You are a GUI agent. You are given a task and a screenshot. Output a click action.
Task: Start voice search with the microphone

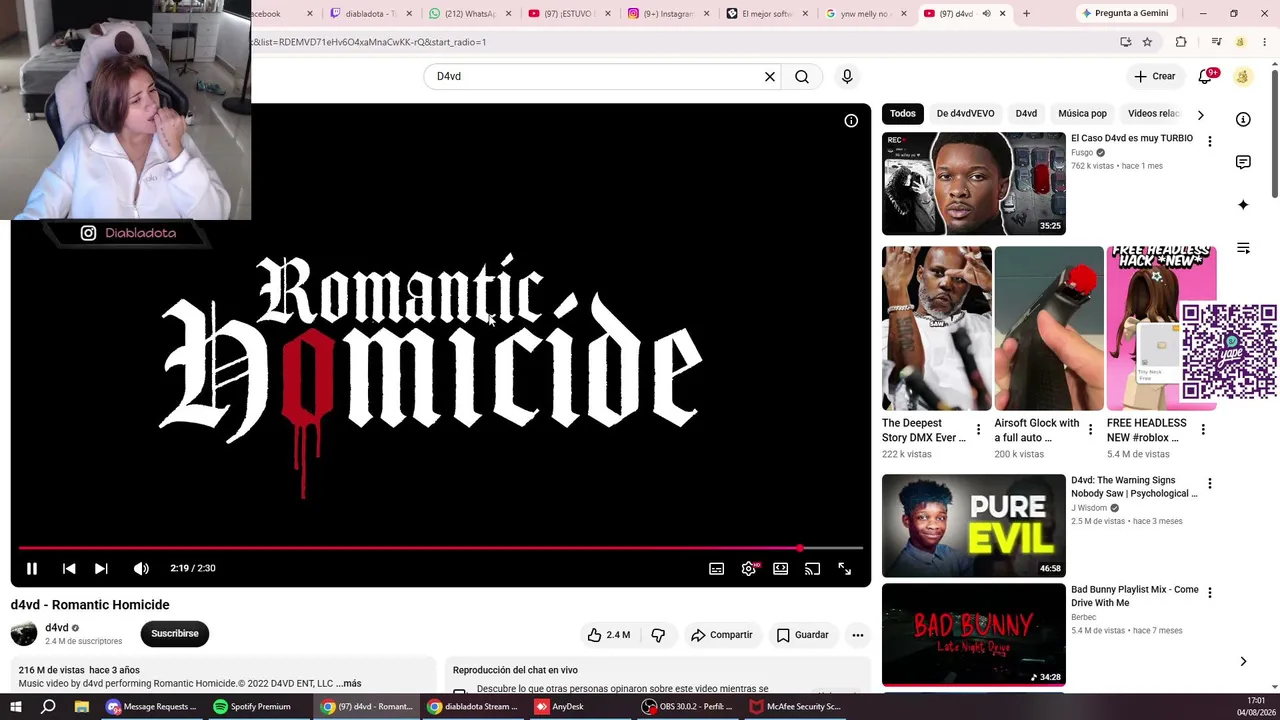pyautogui.click(x=847, y=76)
